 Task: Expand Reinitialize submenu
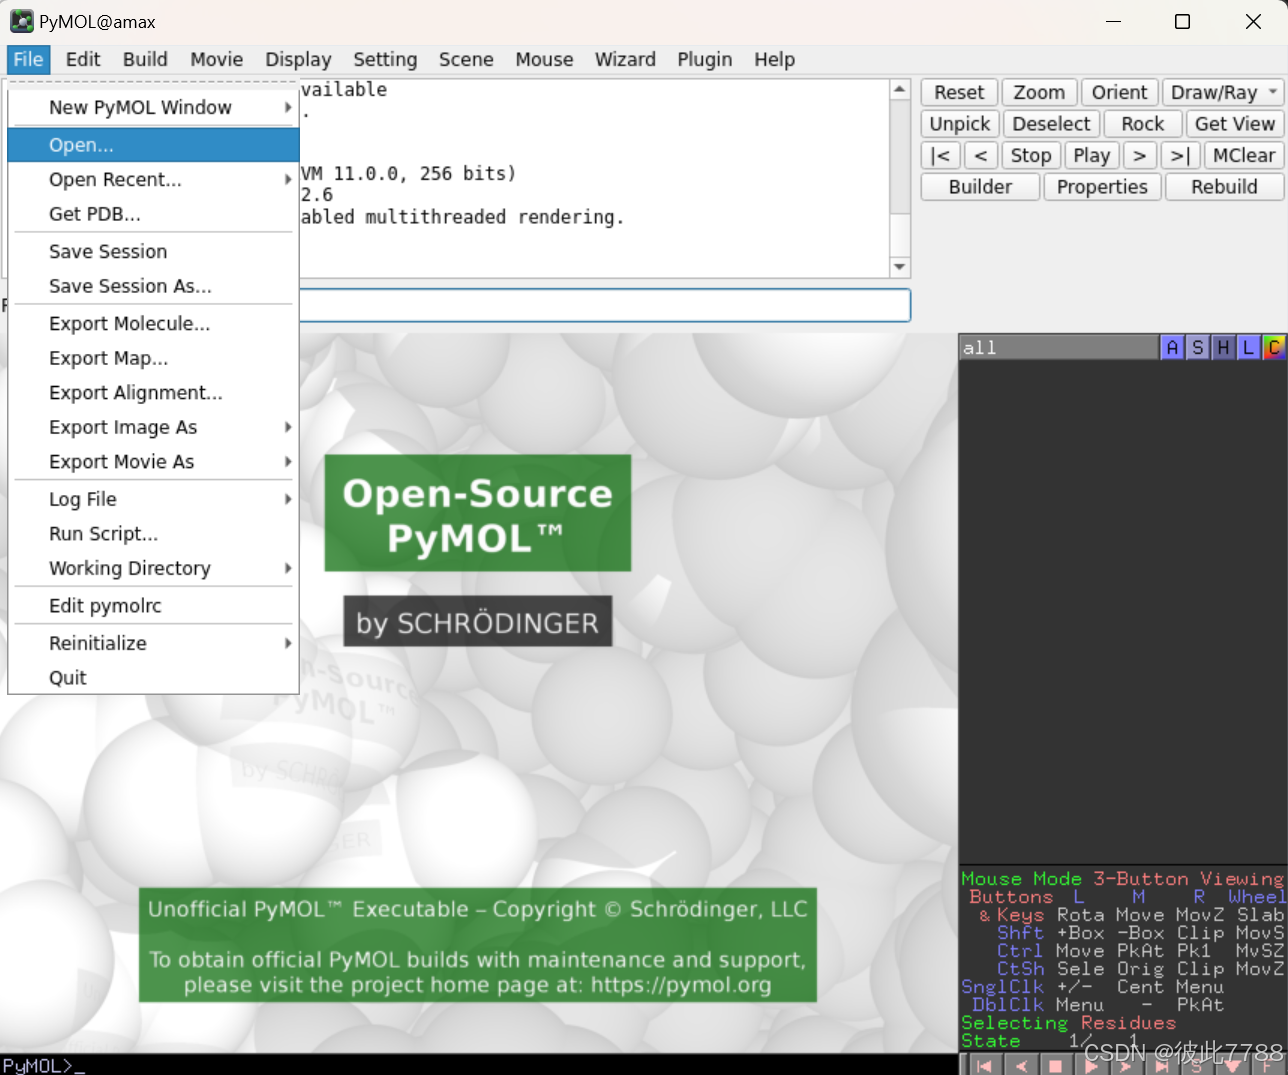coord(154,643)
